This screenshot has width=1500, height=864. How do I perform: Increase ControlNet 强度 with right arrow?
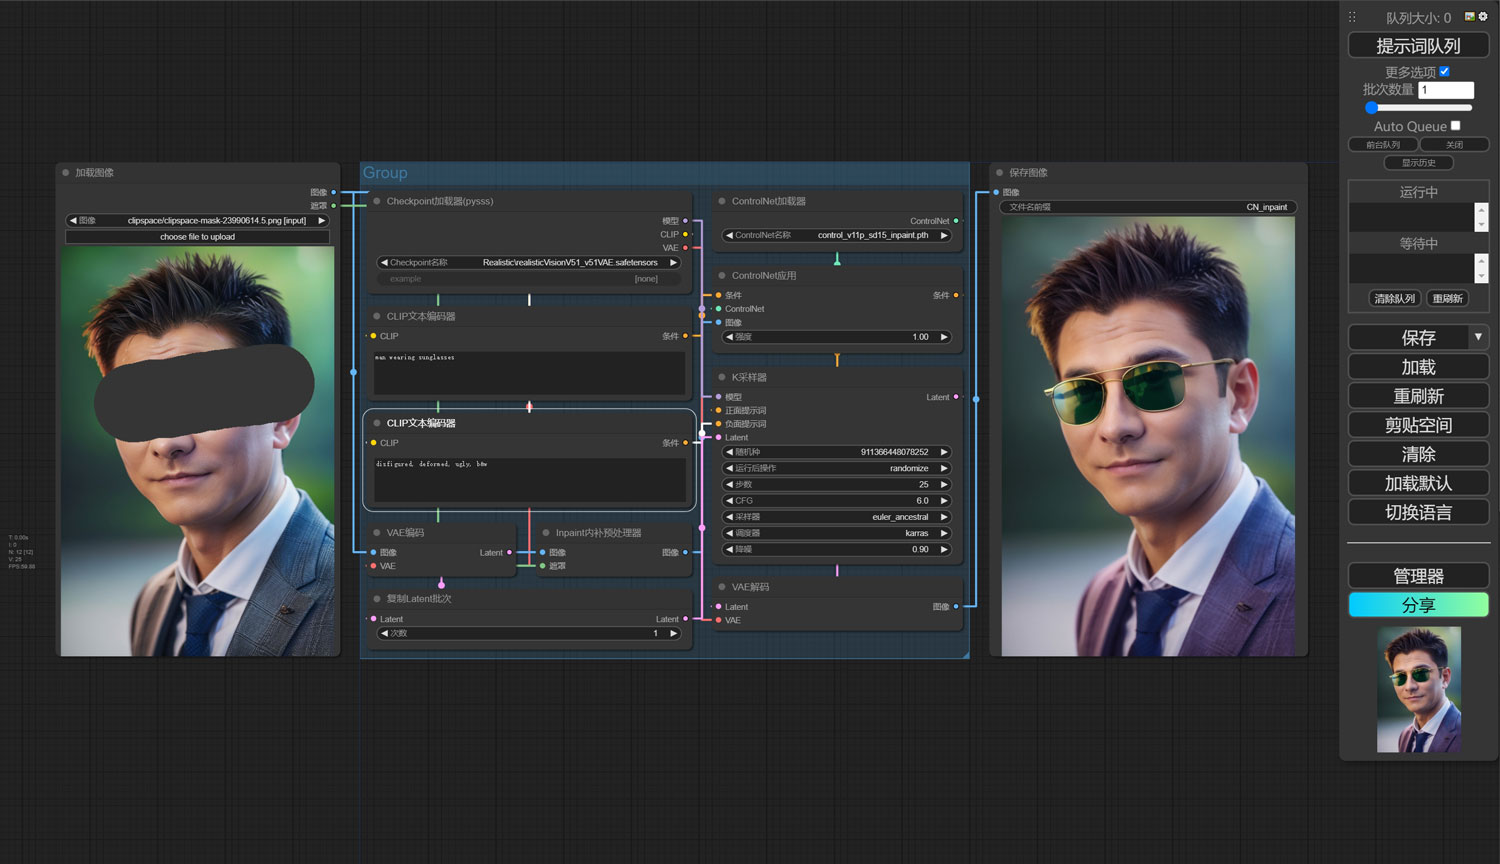(x=943, y=337)
